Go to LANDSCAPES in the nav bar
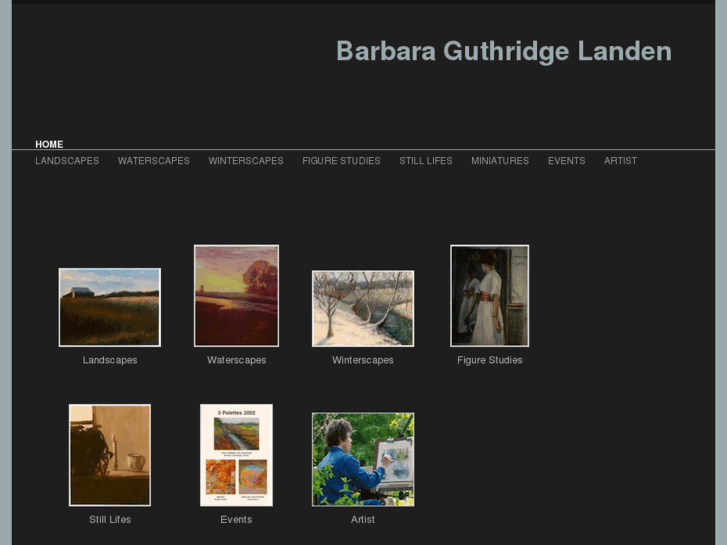The width and height of the screenshot is (727, 545). 67,161
